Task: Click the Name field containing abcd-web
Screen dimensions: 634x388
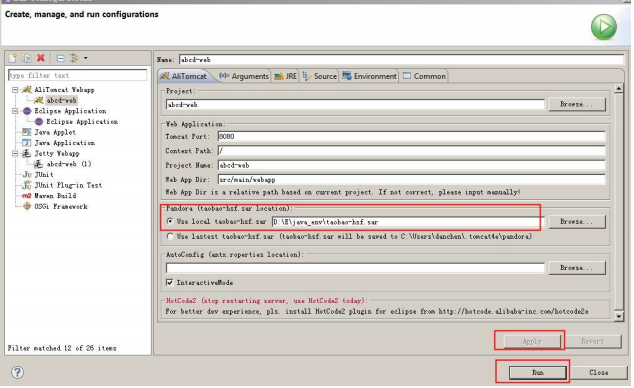Action: click(401, 60)
